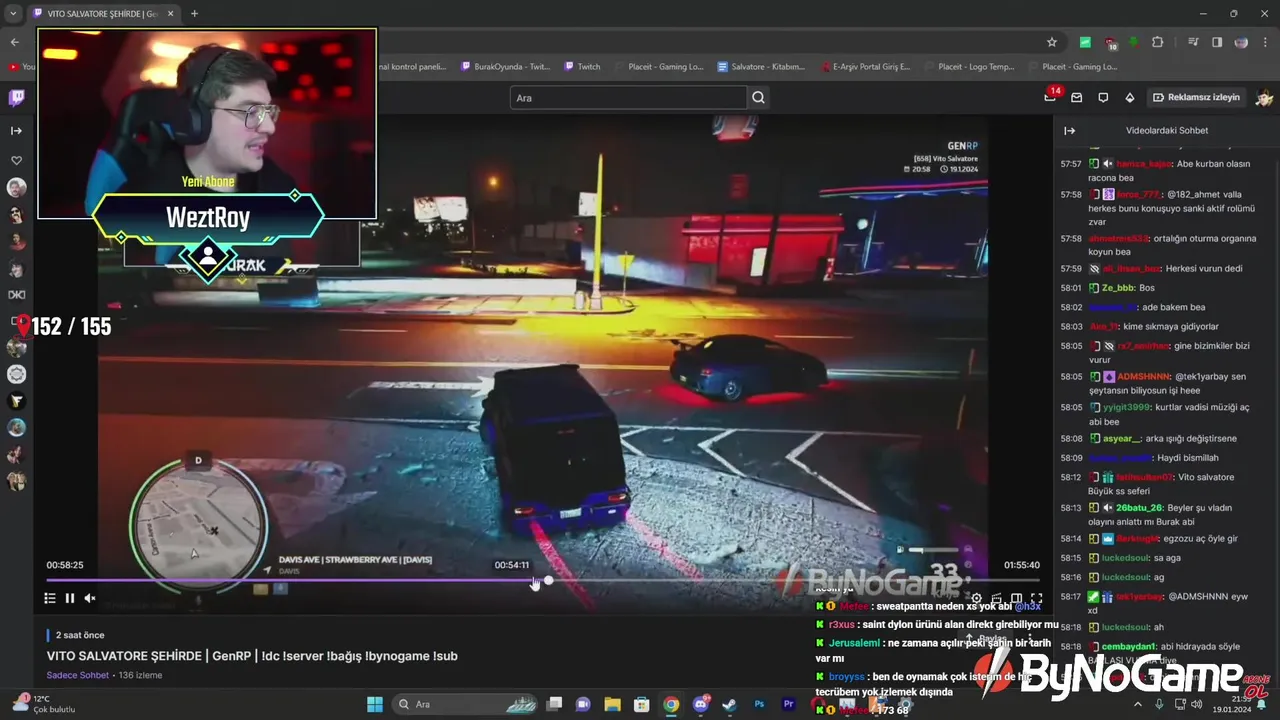Open the Twitch home logo
1280x720 pixels.
17,98
